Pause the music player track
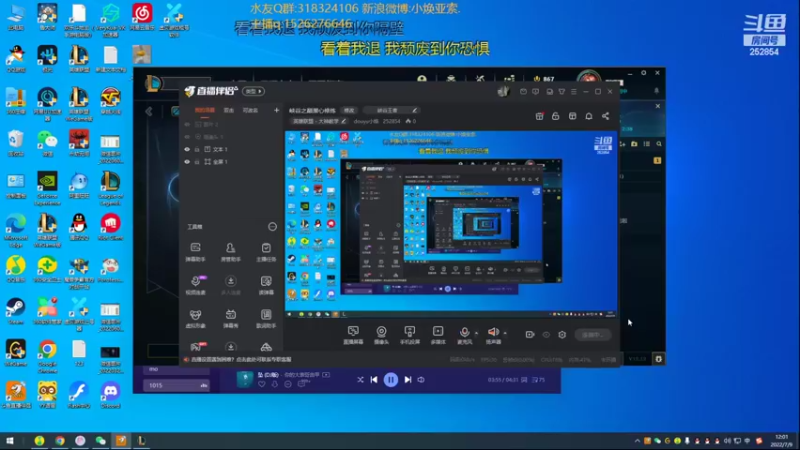 click(x=391, y=380)
